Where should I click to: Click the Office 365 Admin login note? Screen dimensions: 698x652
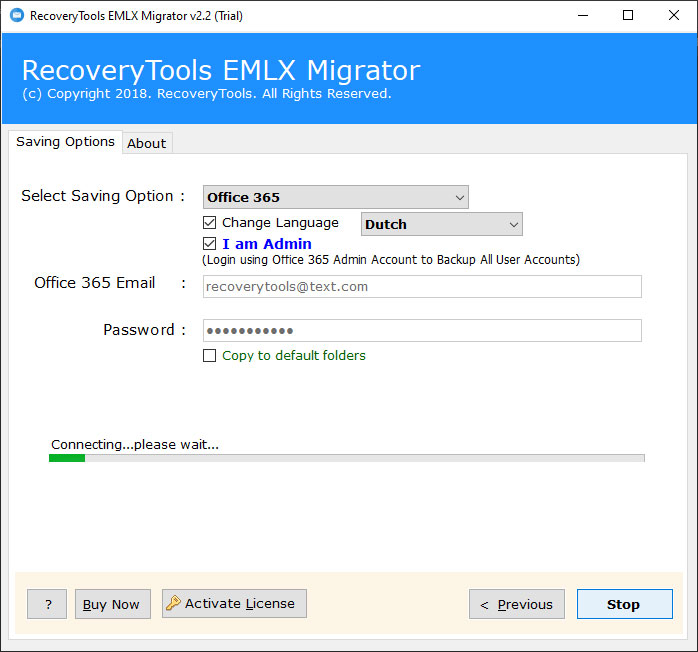tap(391, 259)
